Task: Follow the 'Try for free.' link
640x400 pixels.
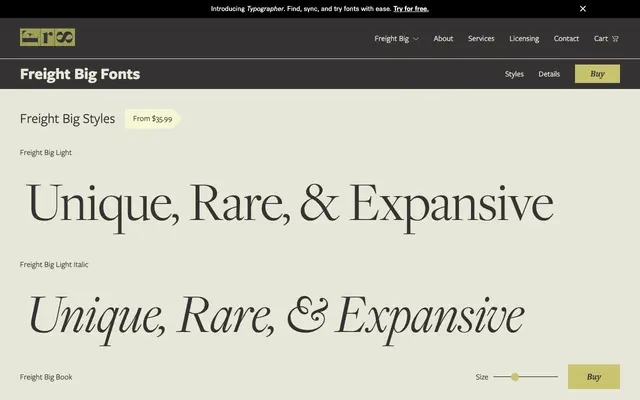Action: tap(411, 9)
